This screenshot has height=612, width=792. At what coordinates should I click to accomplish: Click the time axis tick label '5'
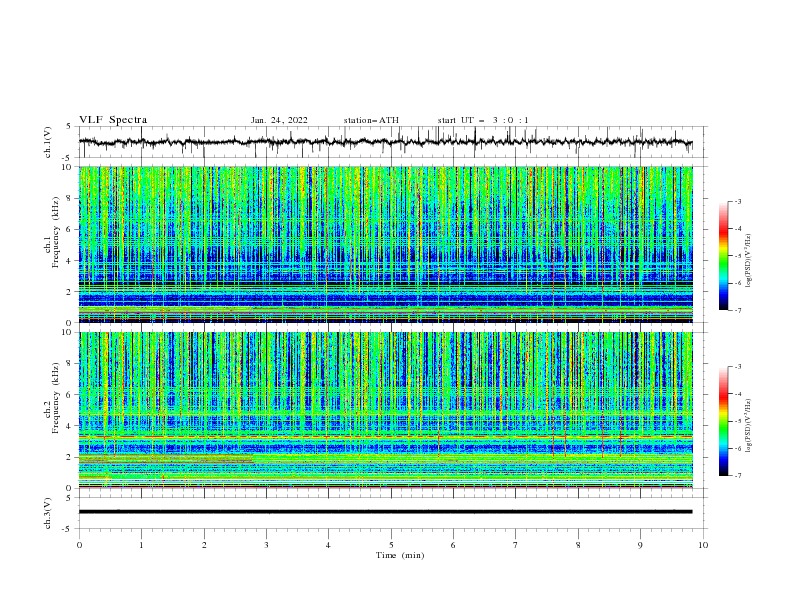click(x=391, y=545)
